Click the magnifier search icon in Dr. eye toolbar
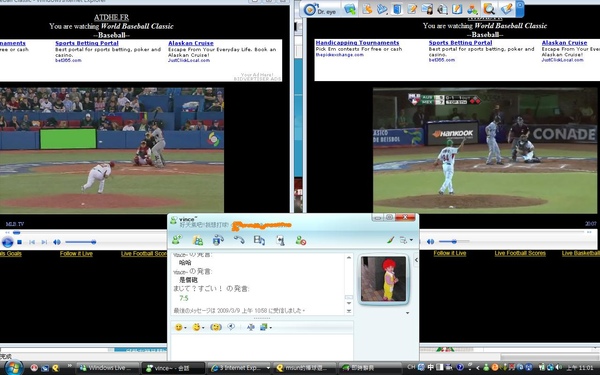The height and width of the screenshot is (375, 600). [x=489, y=8]
